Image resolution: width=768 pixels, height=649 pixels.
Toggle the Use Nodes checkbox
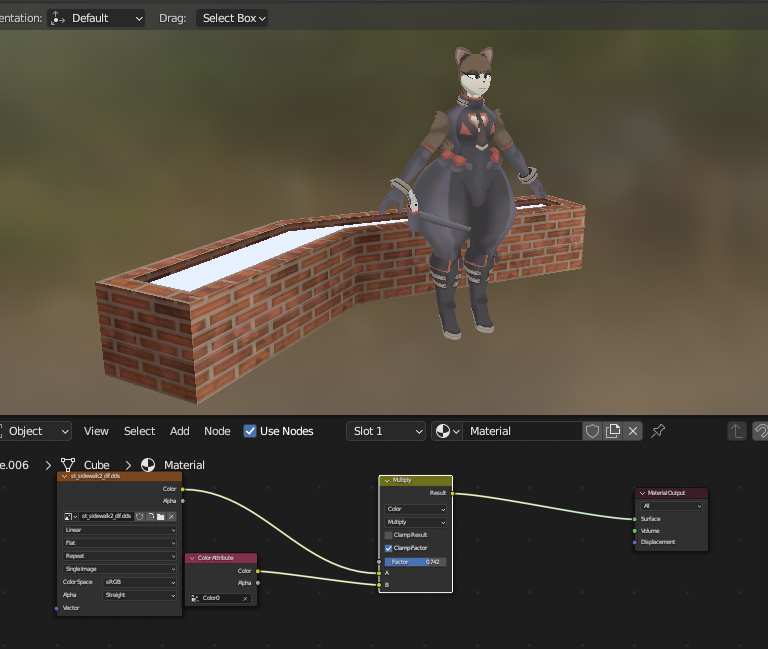coord(250,431)
